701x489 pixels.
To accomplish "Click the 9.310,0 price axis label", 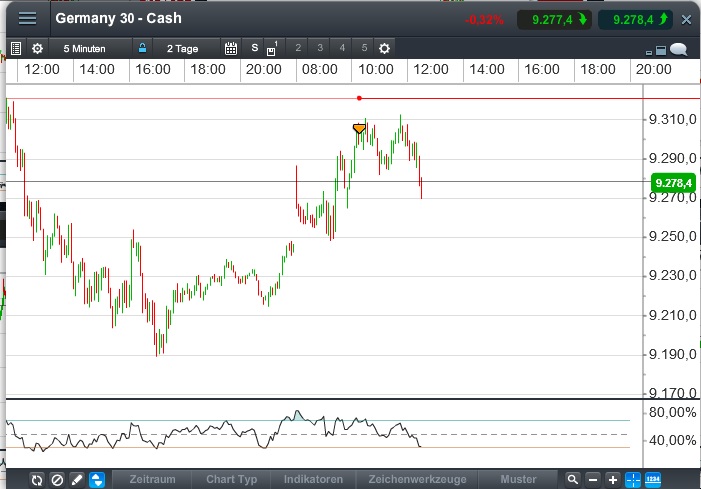I will [672, 119].
